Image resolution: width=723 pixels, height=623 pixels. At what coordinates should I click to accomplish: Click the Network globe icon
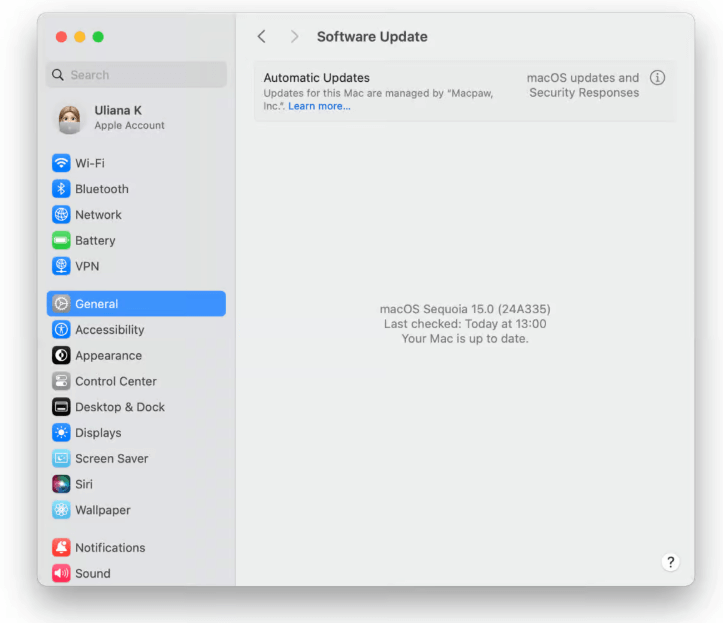pyautogui.click(x=61, y=214)
